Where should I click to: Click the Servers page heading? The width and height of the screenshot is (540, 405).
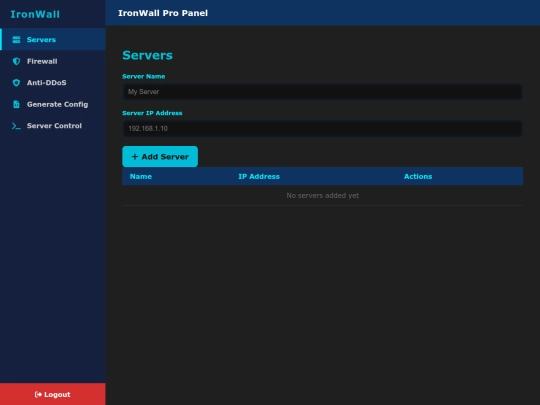147,55
